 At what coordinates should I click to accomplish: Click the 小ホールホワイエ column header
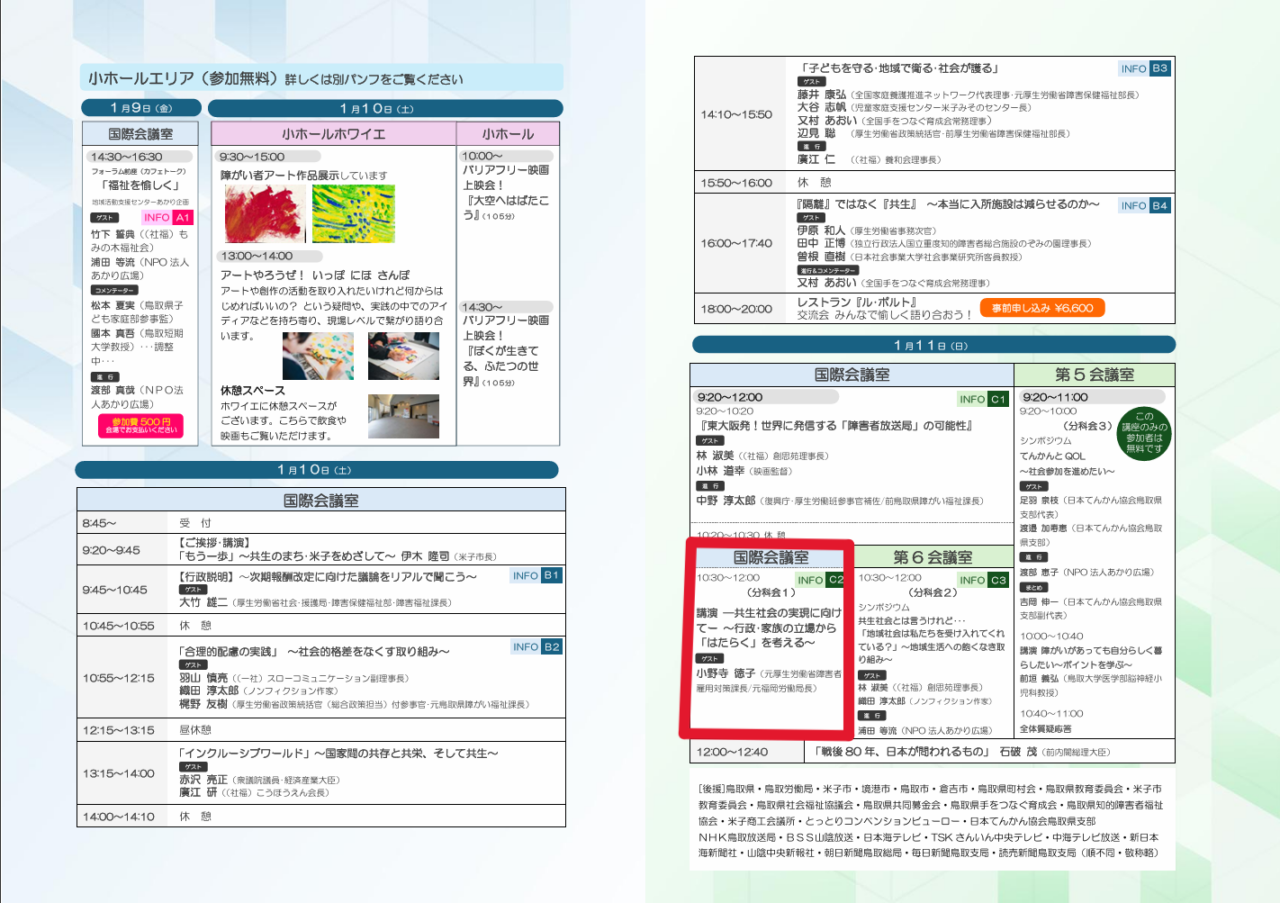[x=333, y=134]
